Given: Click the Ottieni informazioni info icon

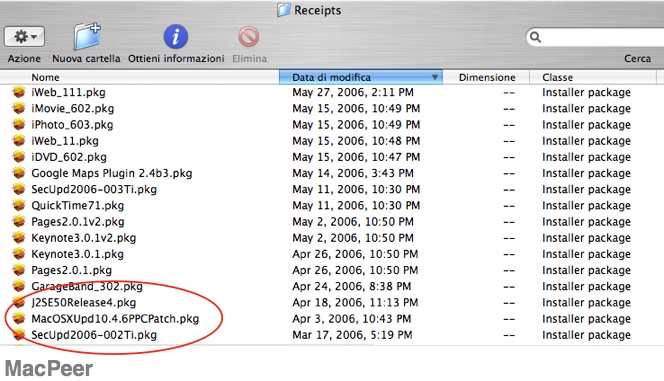Looking at the screenshot, I should click(x=176, y=36).
